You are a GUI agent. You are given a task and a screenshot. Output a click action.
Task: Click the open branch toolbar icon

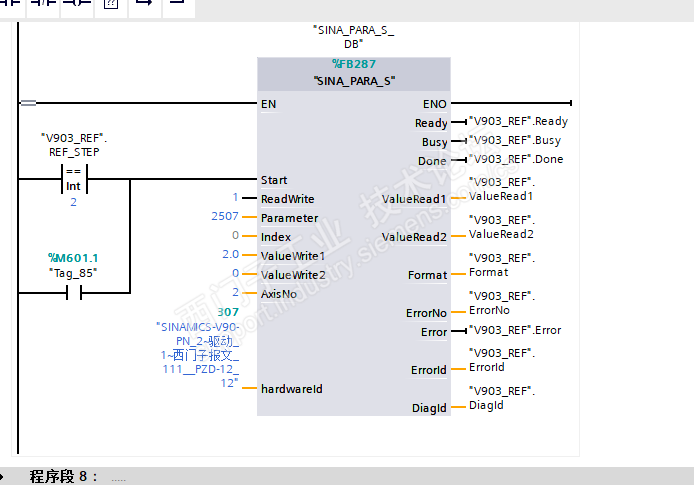[x=145, y=5]
